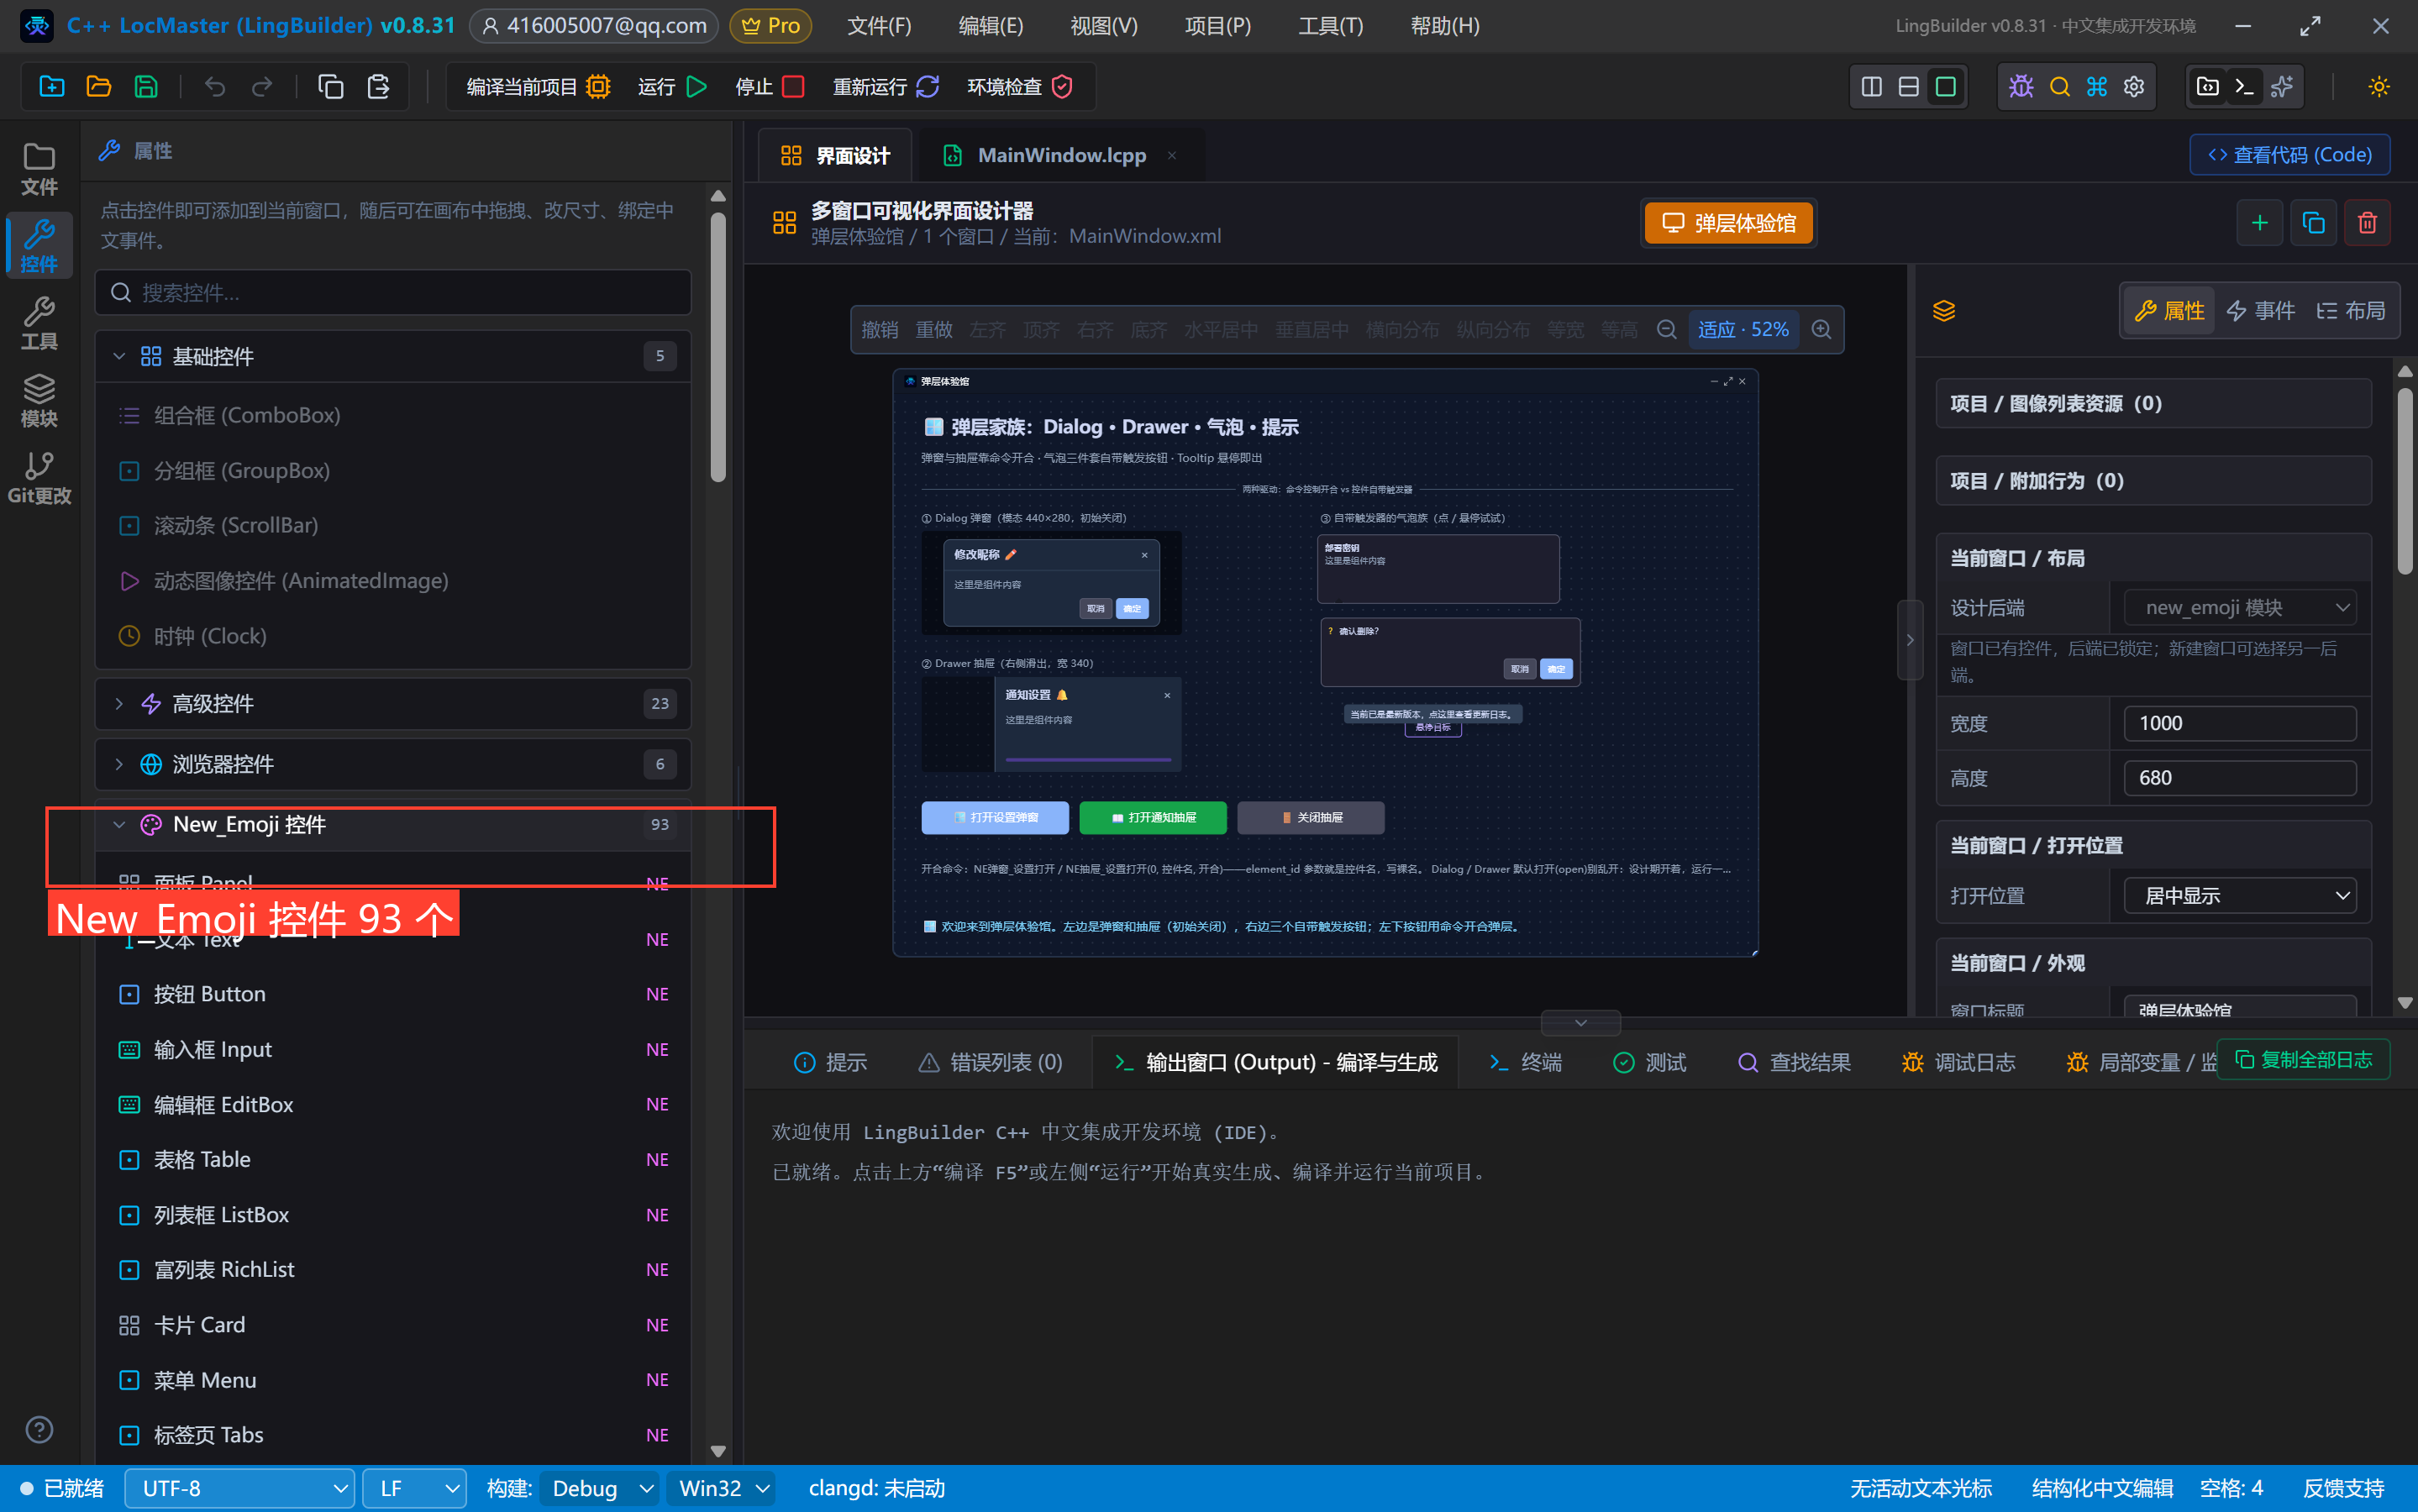Switch to split vertical layout icon
Viewport: 2418px width, 1512px height.
click(x=1871, y=87)
